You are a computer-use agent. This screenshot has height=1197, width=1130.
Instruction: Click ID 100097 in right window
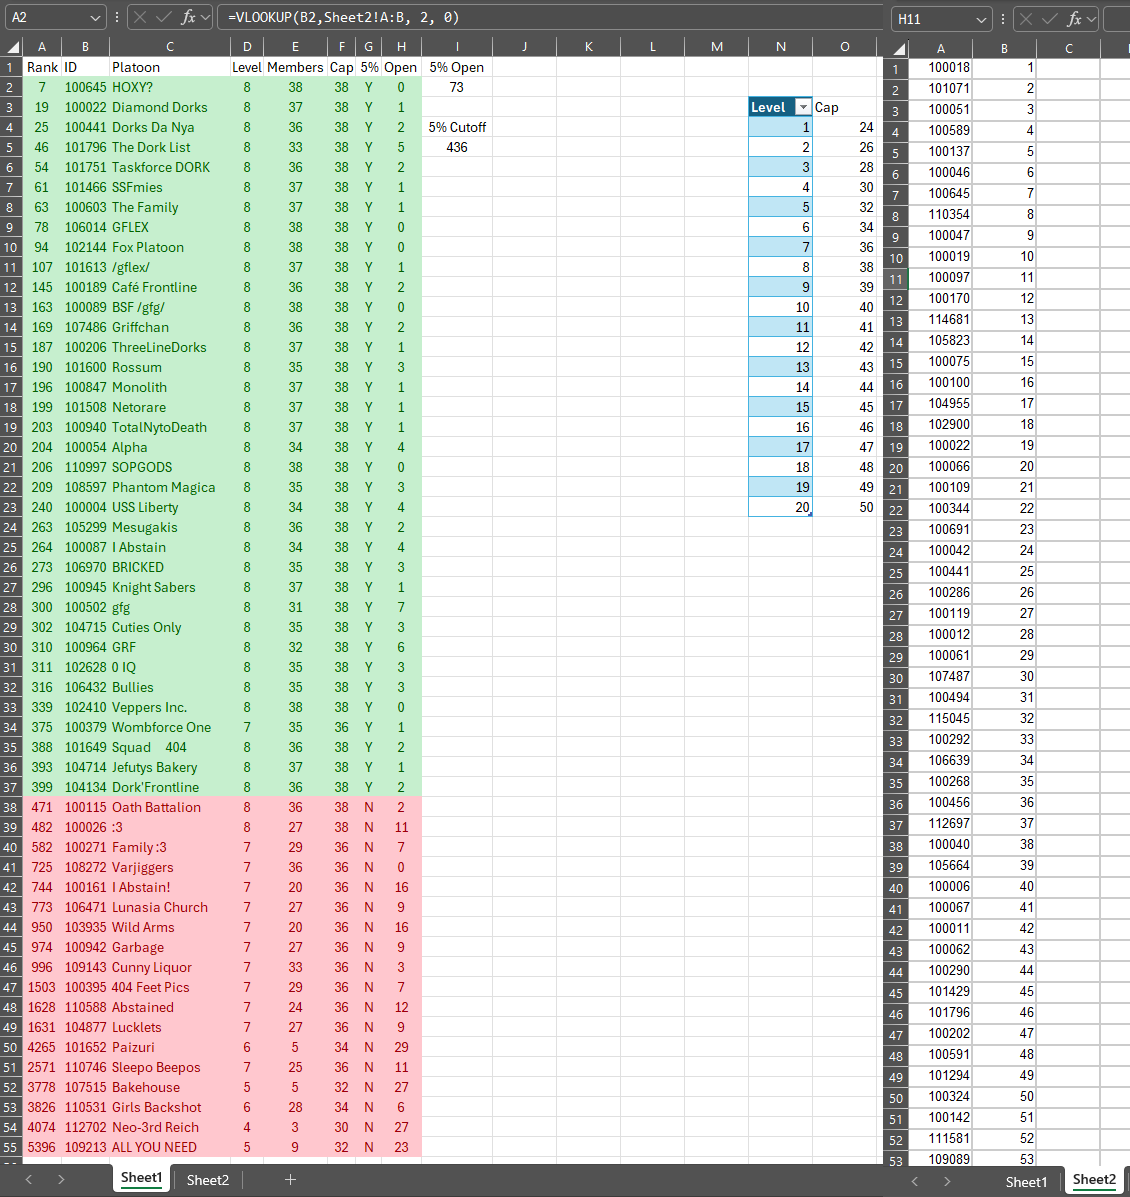941,277
